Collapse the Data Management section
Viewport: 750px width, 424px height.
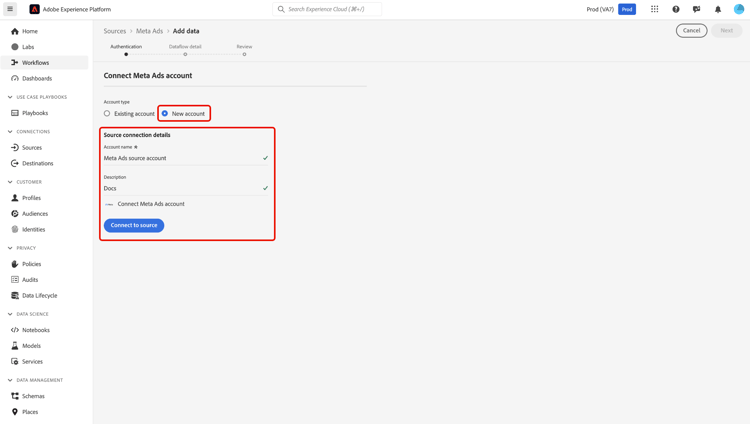10,380
